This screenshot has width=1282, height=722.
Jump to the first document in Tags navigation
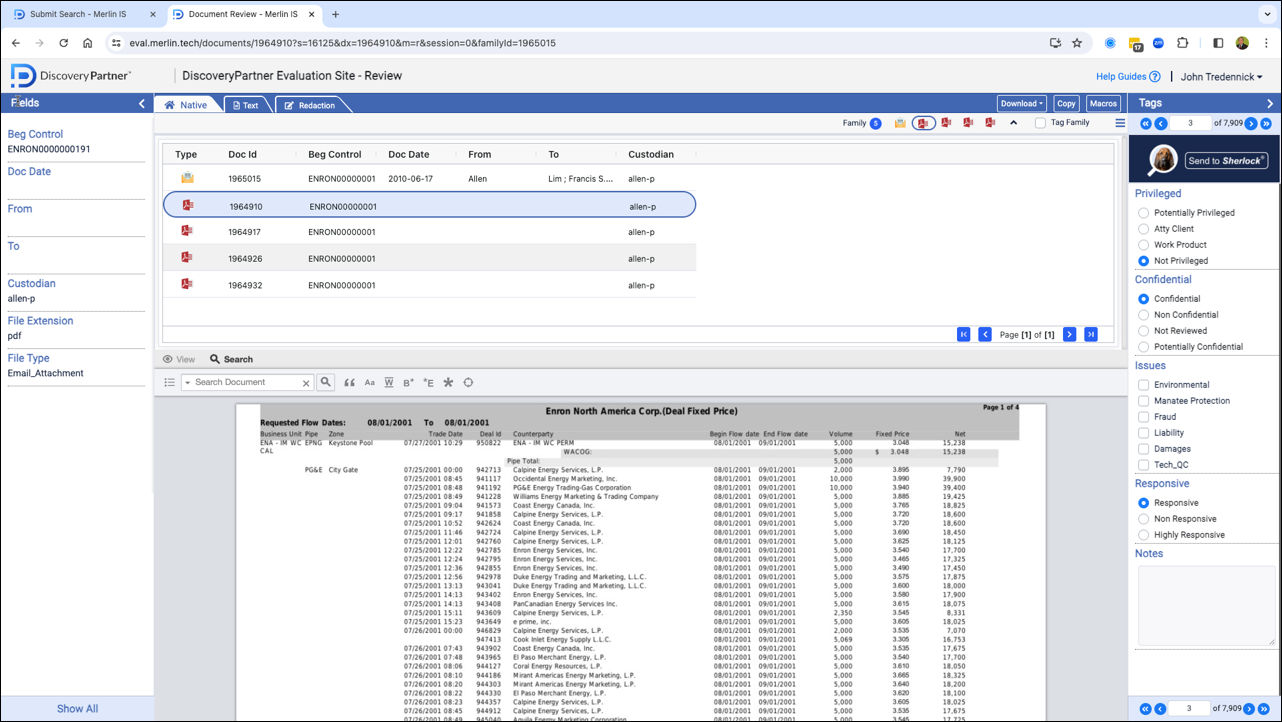tap(1146, 123)
